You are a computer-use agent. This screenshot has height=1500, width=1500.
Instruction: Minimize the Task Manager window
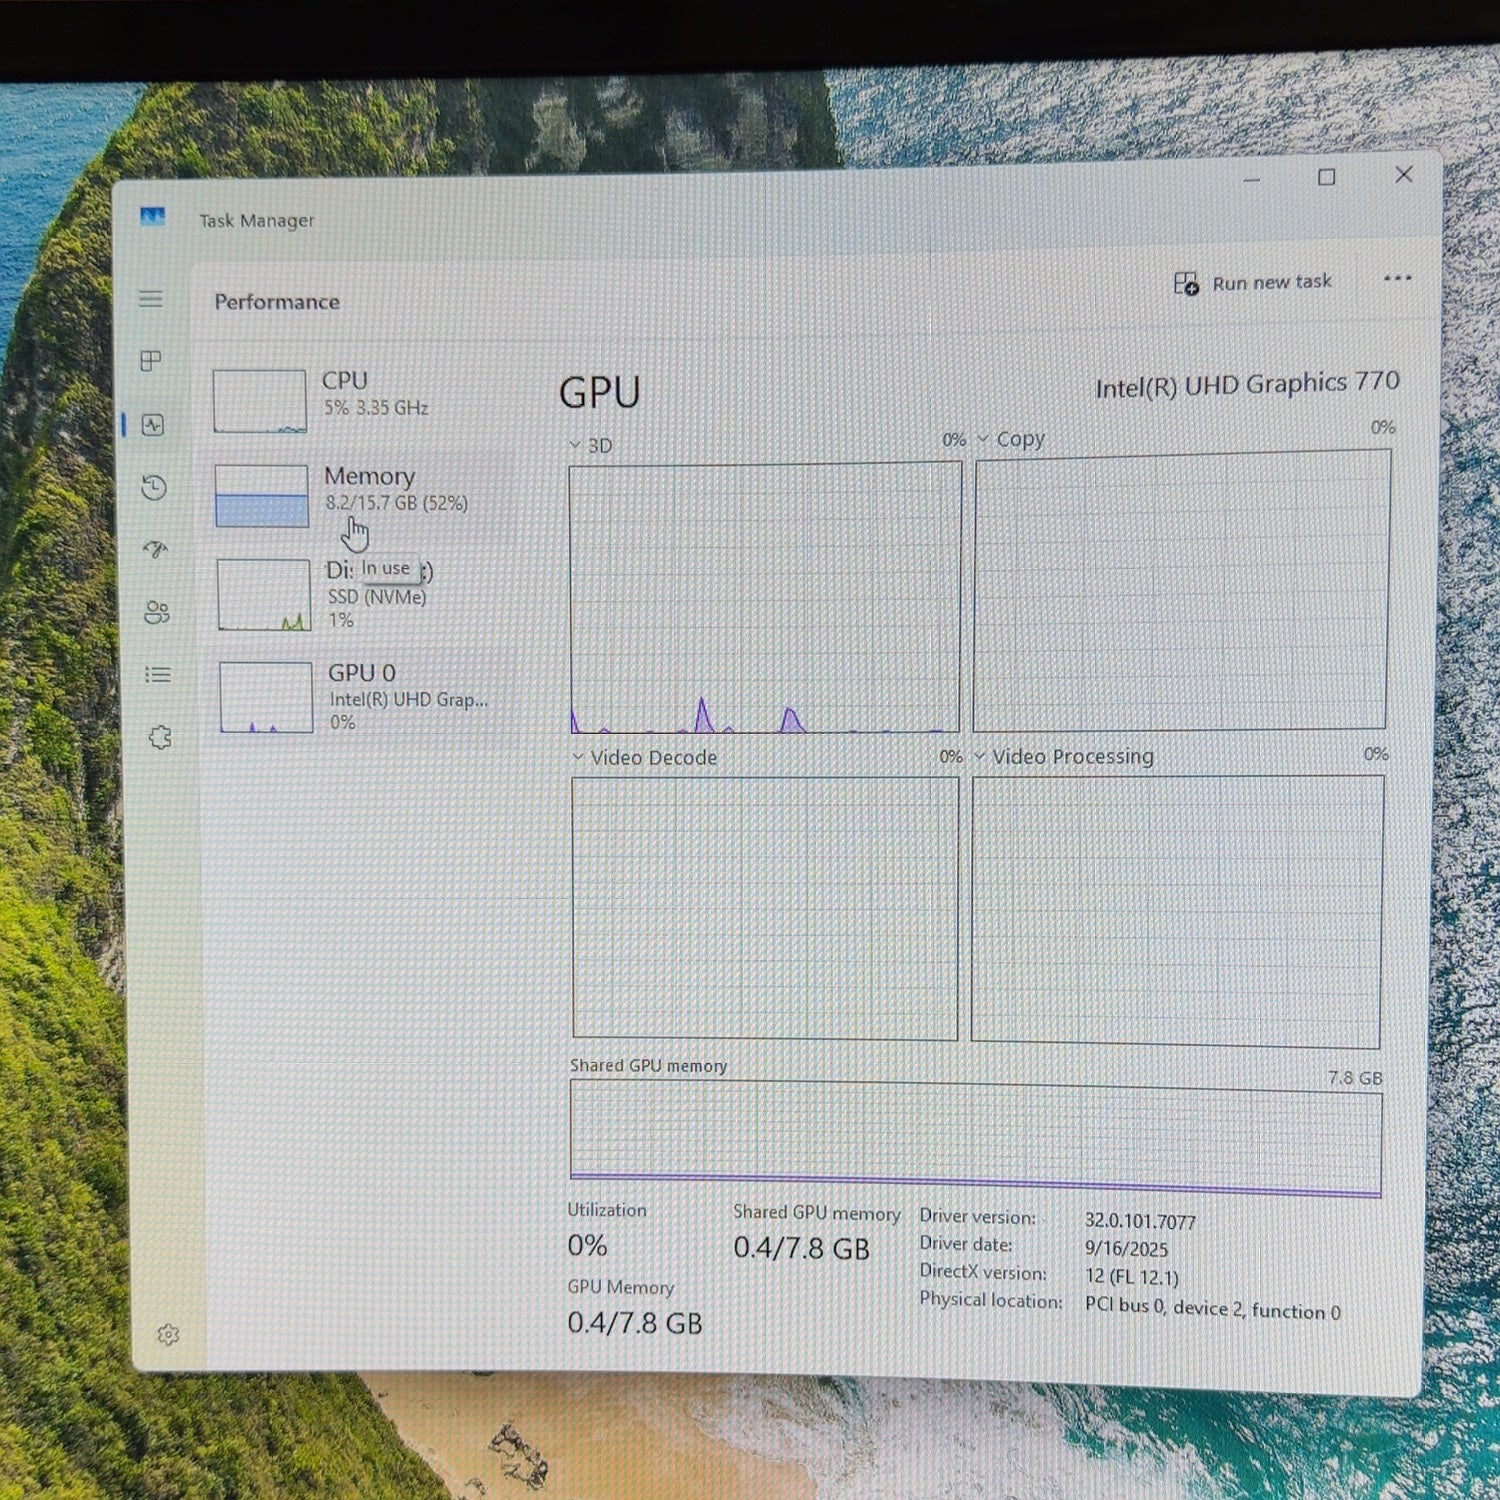(x=1252, y=180)
